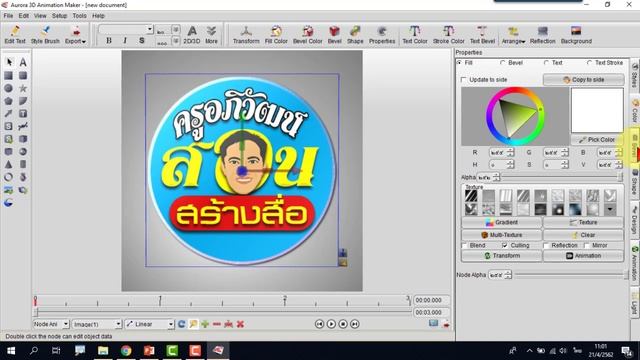Select the Text radio option

point(546,63)
